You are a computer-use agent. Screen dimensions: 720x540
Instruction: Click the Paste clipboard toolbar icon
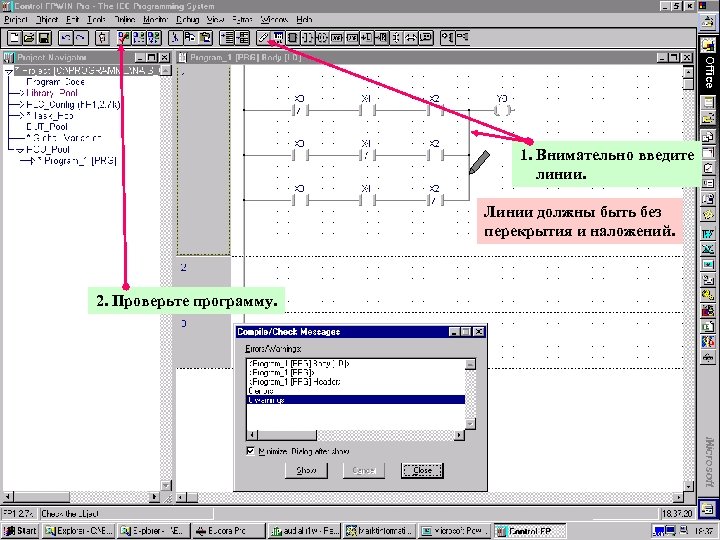tap(205, 38)
